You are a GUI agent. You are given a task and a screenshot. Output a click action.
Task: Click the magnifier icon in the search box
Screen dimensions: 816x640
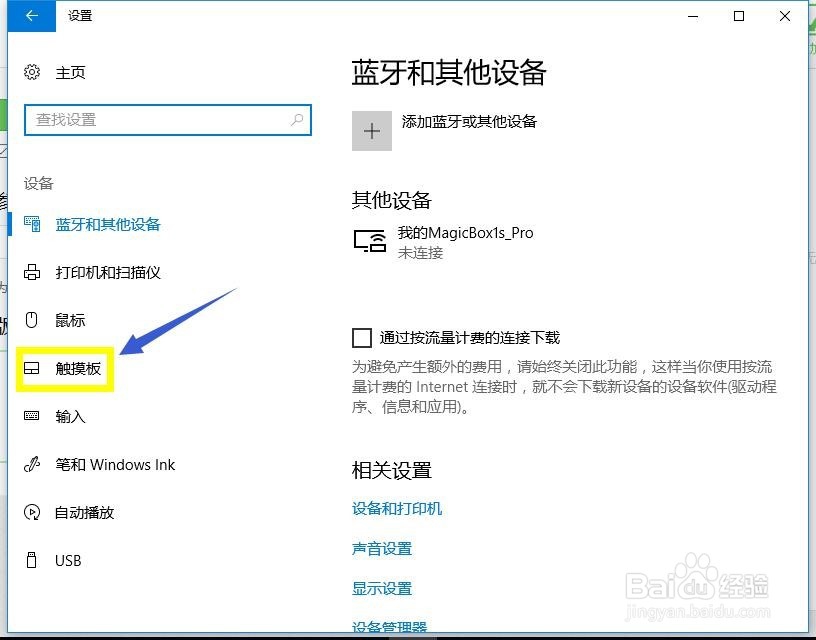click(296, 120)
